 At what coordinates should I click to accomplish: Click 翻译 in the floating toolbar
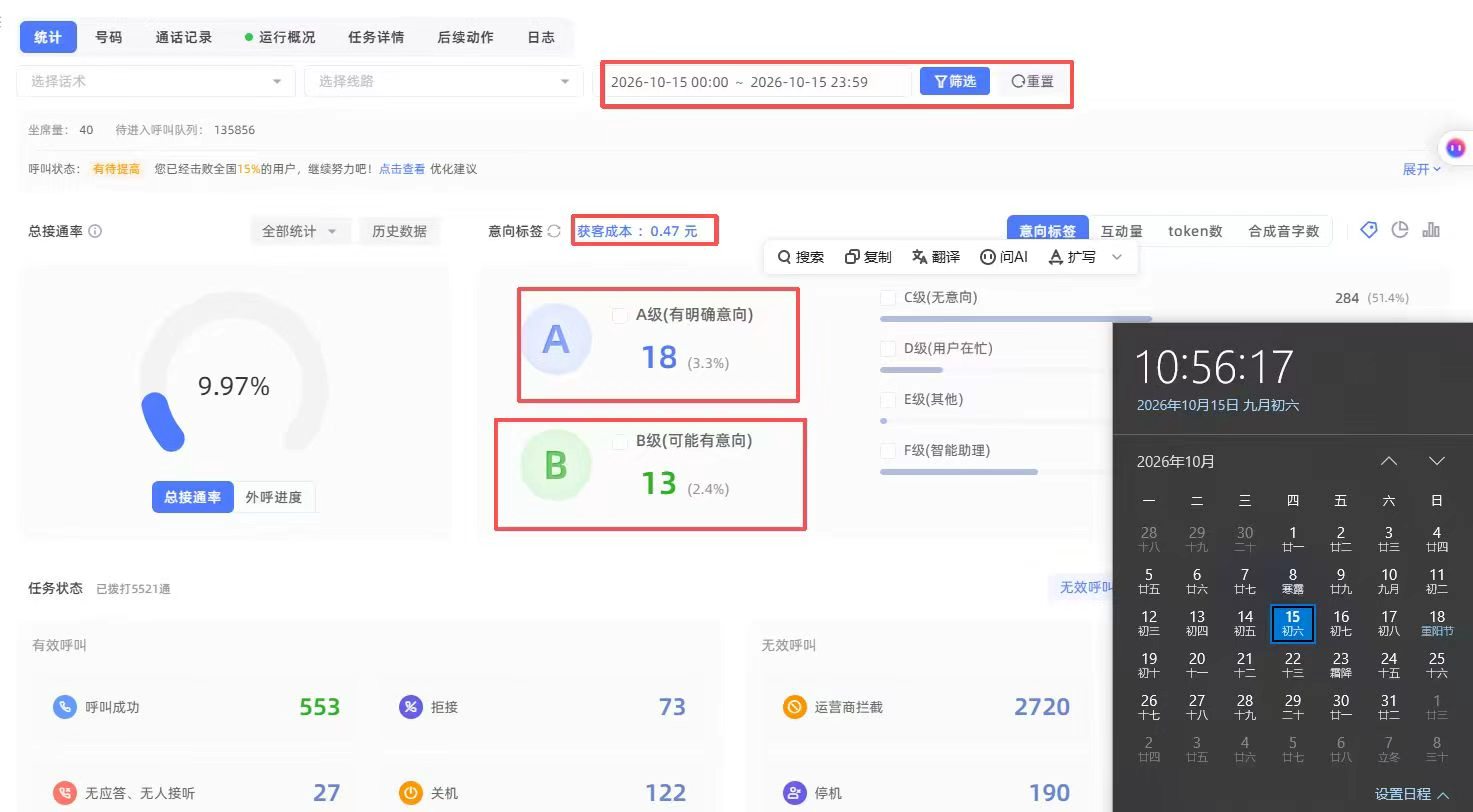(936, 257)
